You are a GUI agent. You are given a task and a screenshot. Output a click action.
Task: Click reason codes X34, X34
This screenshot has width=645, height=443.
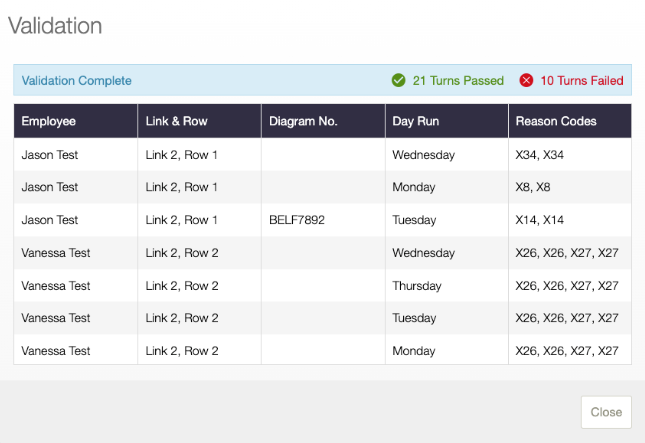click(x=539, y=155)
